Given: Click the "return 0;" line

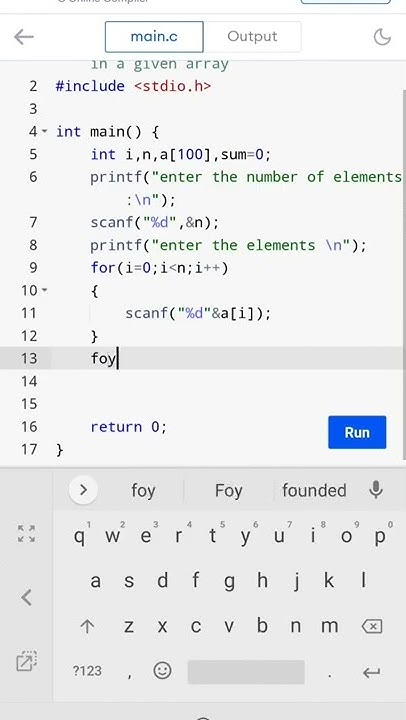Looking at the screenshot, I should coord(129,427).
